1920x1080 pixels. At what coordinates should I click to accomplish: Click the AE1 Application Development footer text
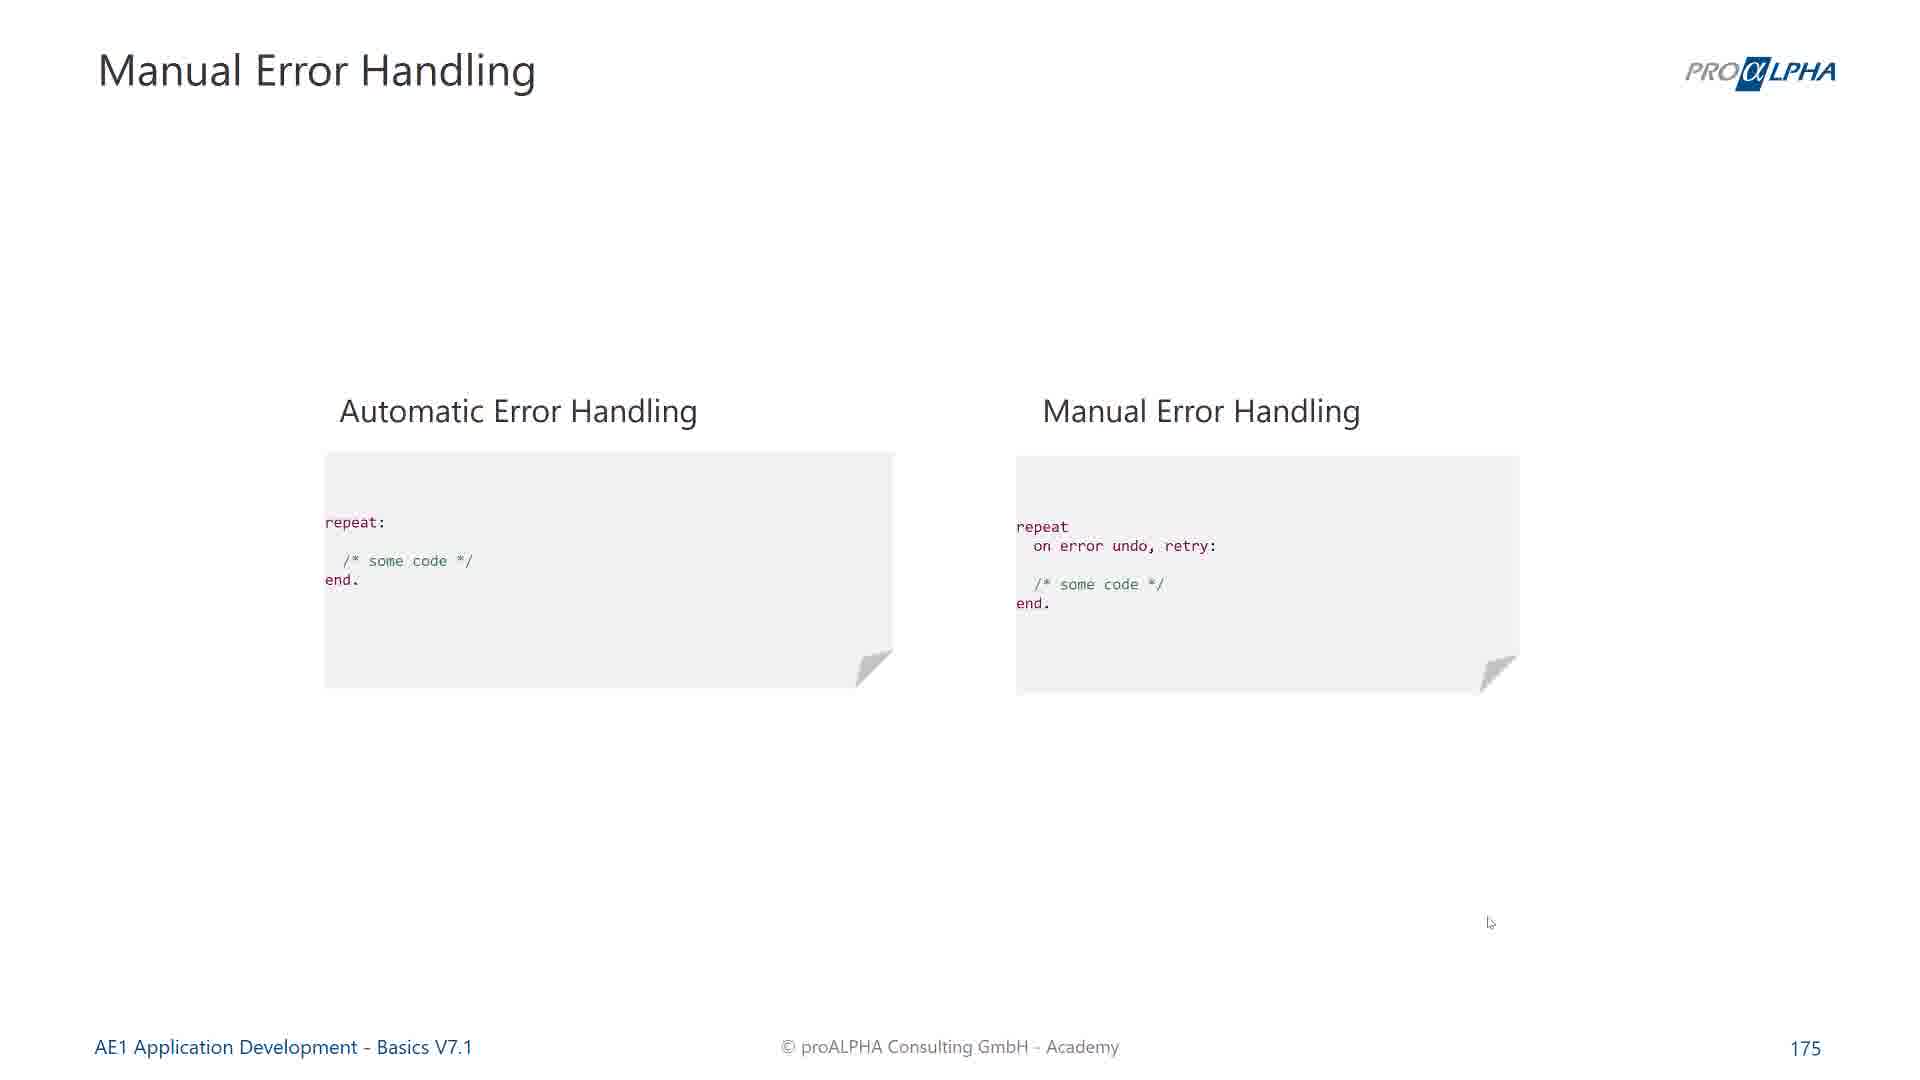pyautogui.click(x=283, y=1047)
